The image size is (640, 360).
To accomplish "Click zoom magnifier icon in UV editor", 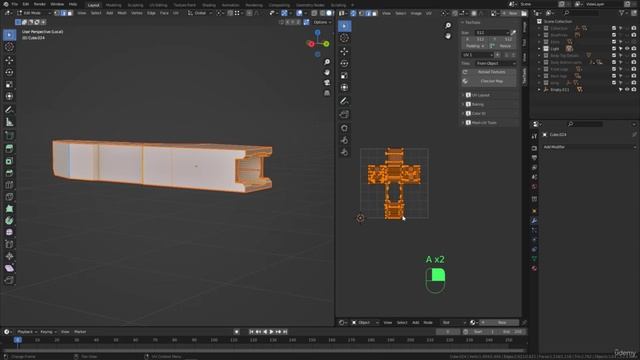I will [x=448, y=25].
